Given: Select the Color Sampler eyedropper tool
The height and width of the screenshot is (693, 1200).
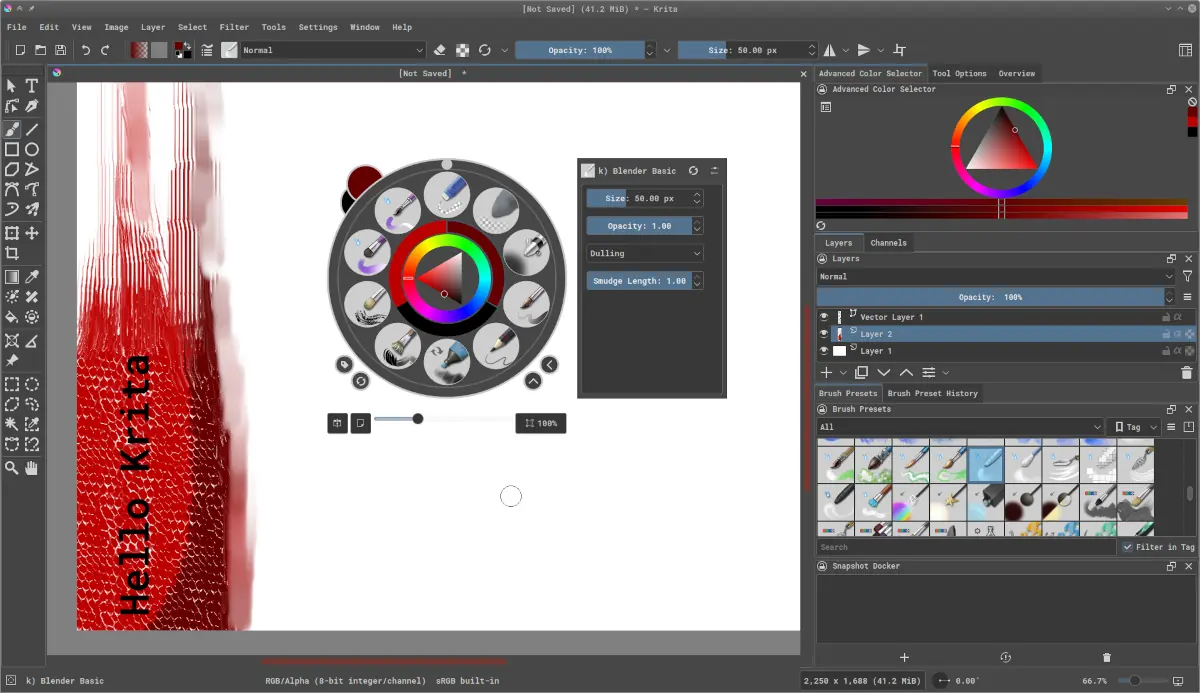Looking at the screenshot, I should point(32,277).
